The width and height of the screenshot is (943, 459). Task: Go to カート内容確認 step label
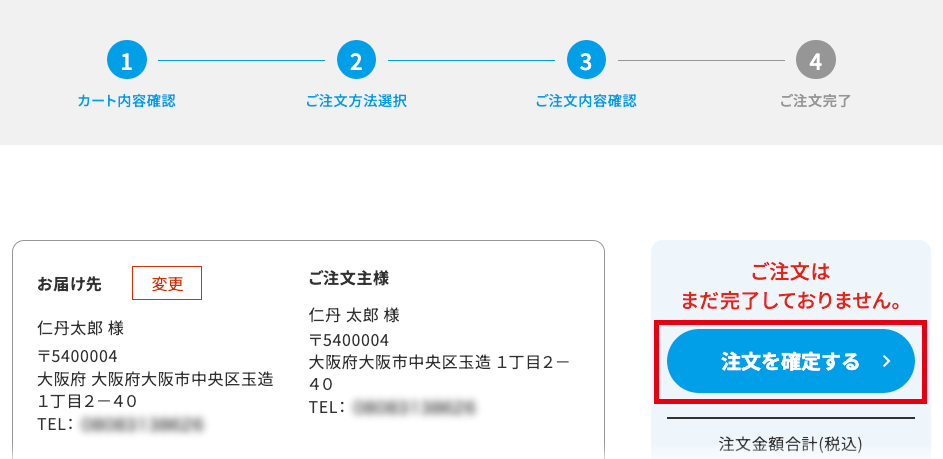click(x=126, y=101)
